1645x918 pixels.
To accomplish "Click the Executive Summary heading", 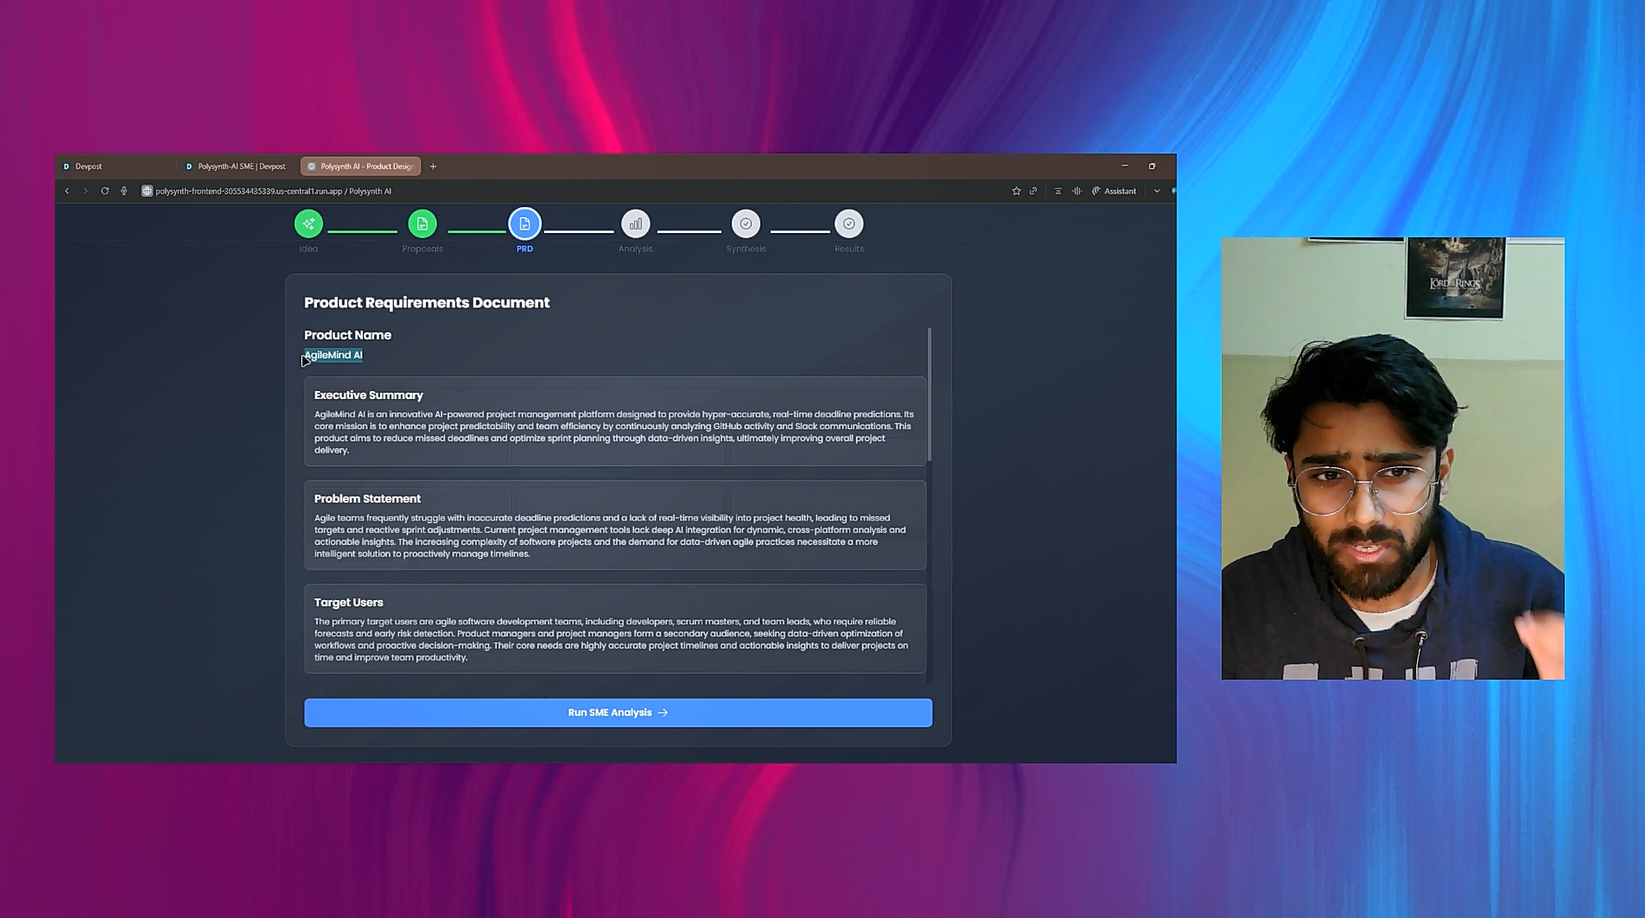I will pos(368,395).
